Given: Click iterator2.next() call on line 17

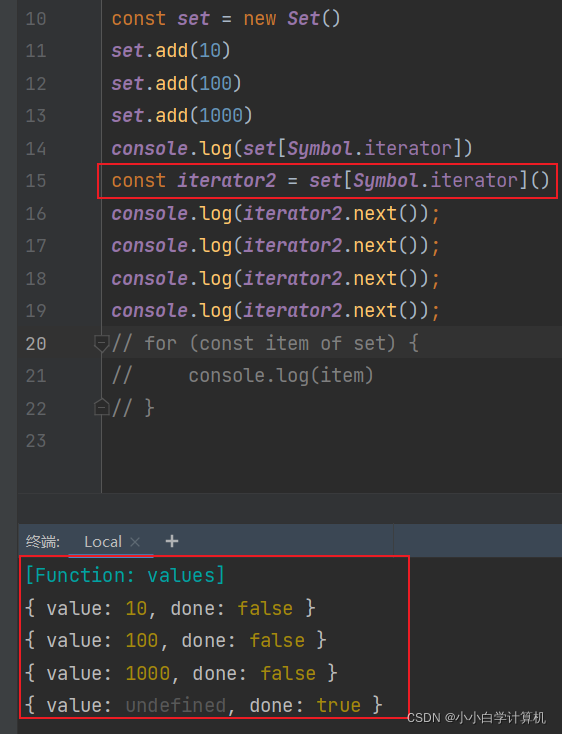Looking at the screenshot, I should click(330, 245).
